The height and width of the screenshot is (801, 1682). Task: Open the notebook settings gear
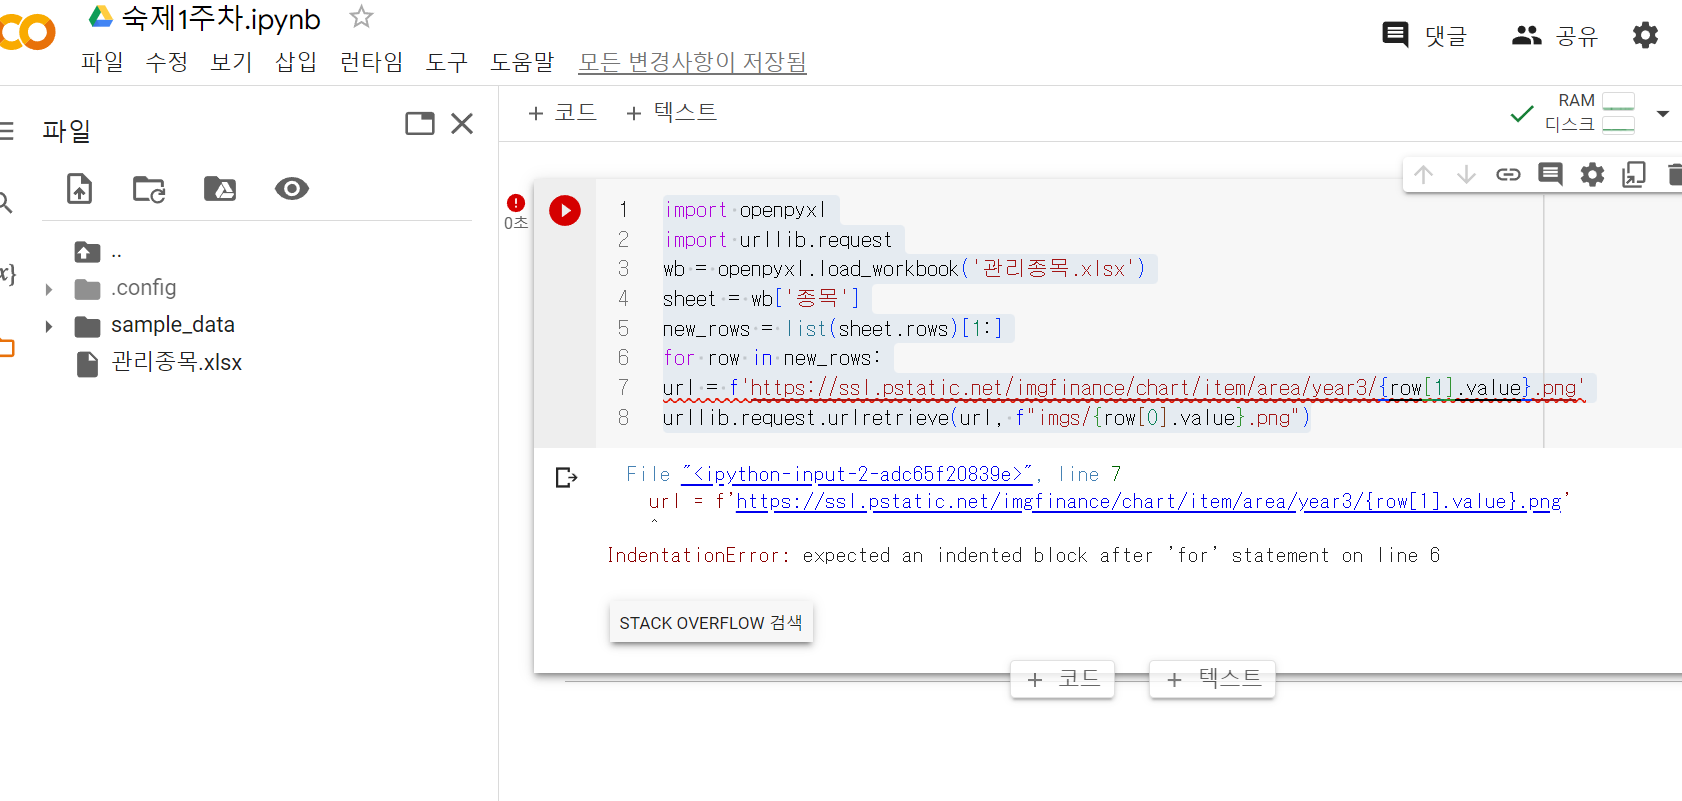click(1645, 36)
